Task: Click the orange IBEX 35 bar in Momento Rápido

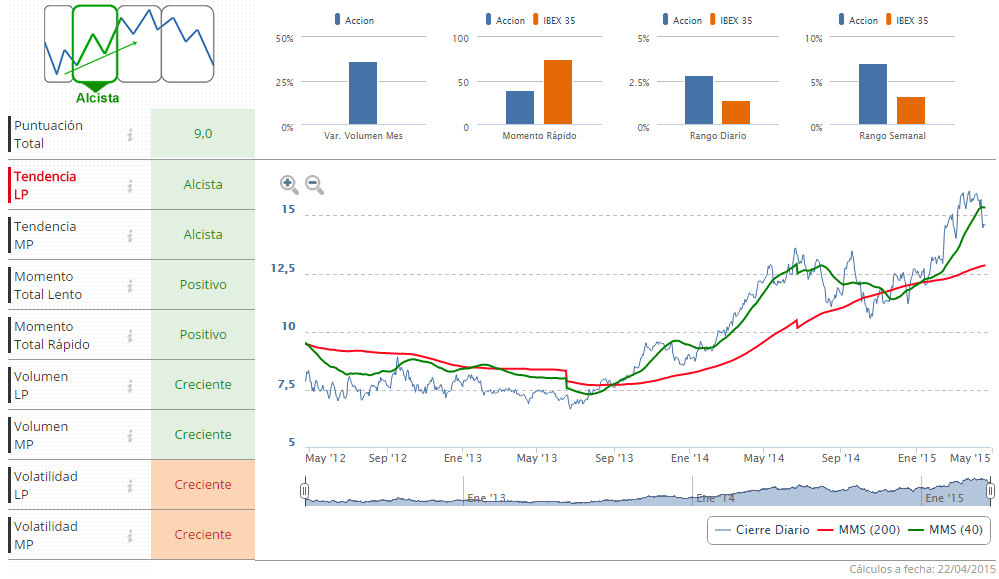Action: click(558, 93)
